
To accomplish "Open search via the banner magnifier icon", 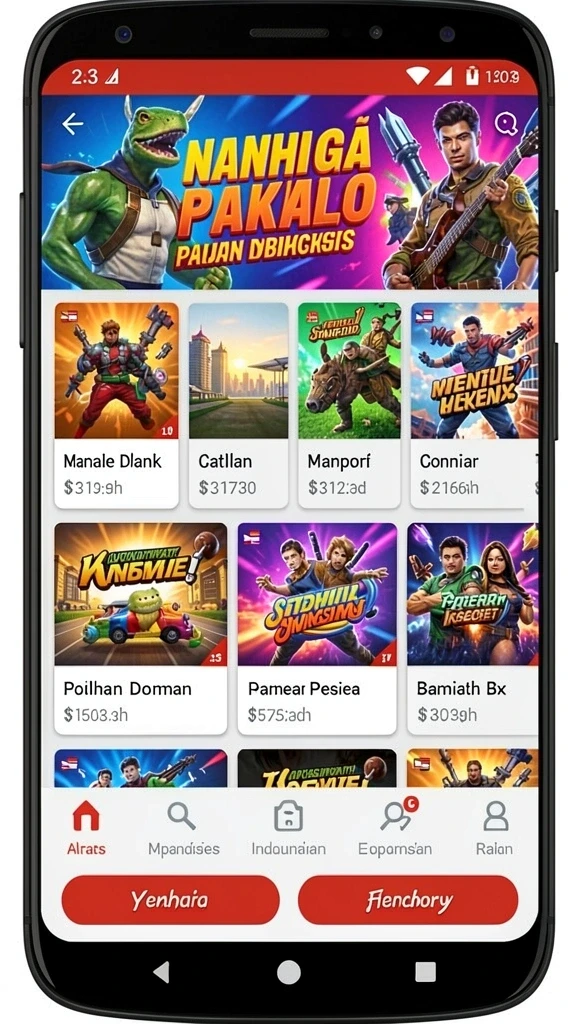I will point(506,123).
